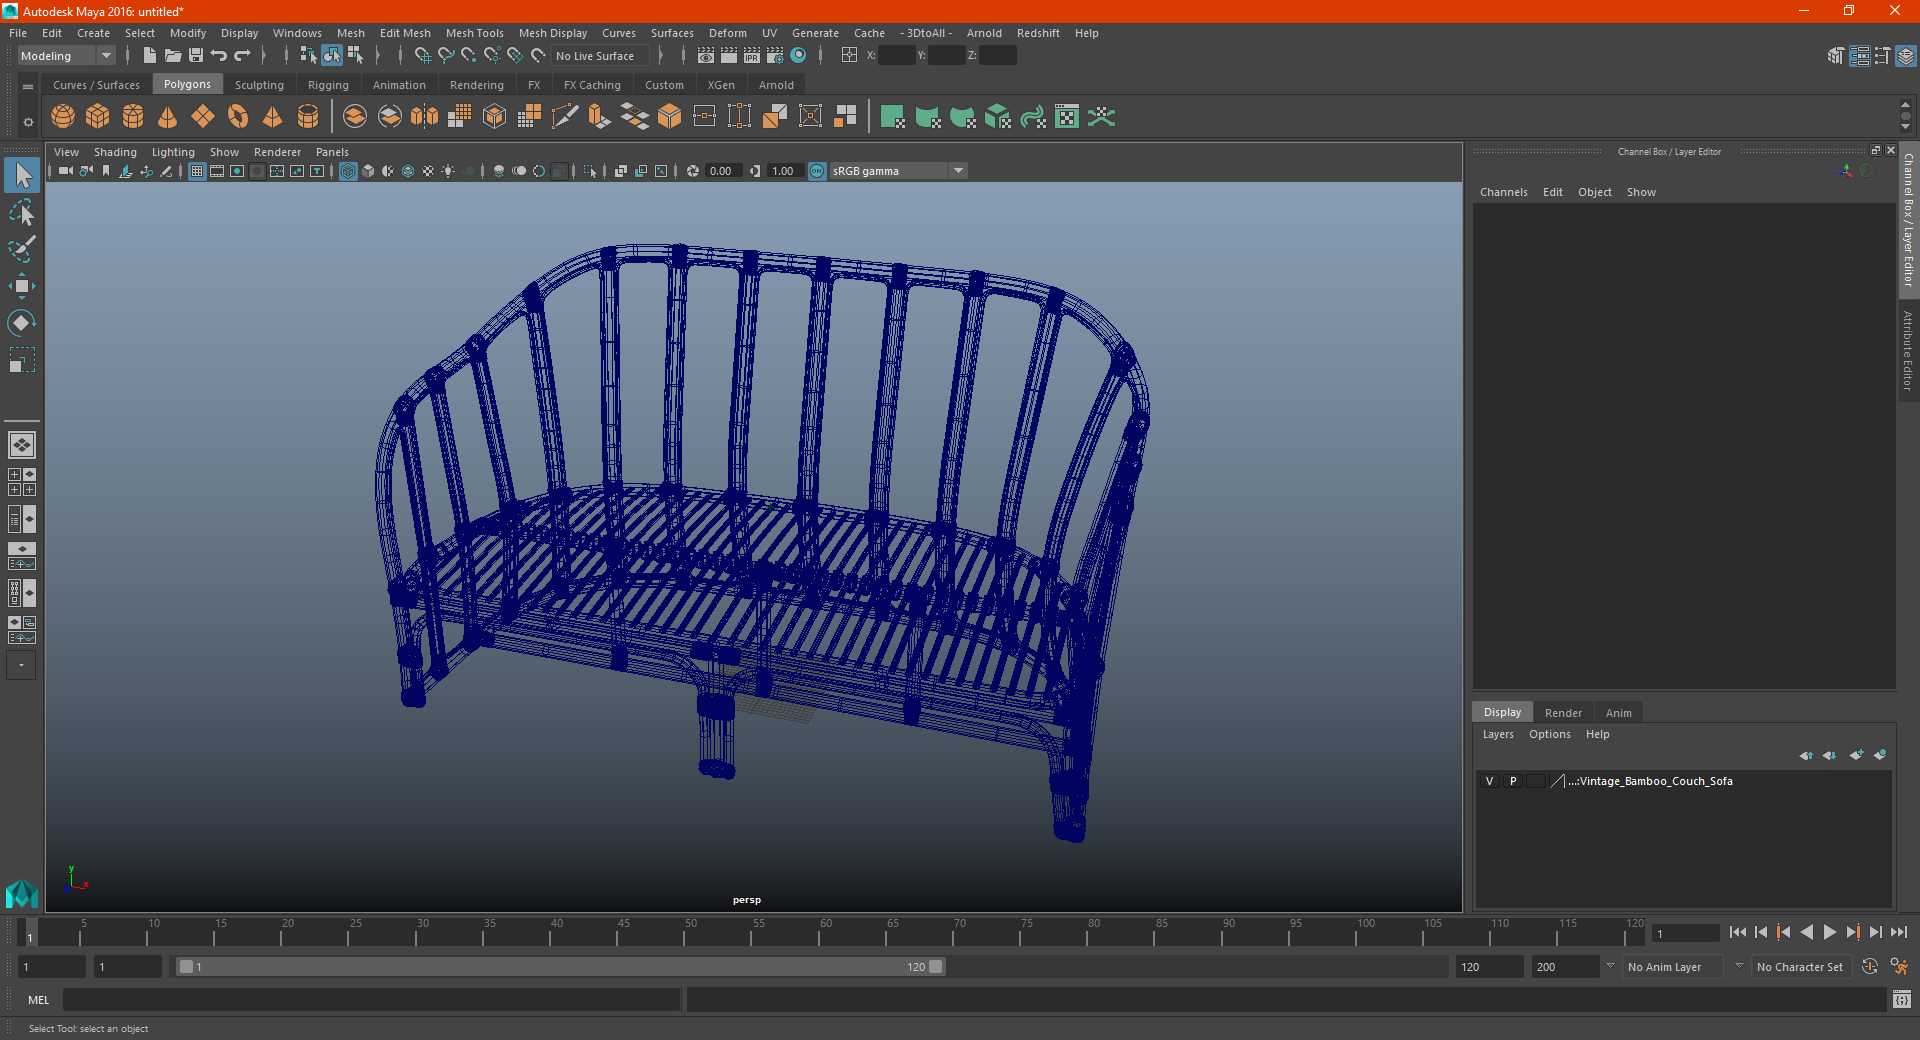Switch to the Sculpting shelf tab
The height and width of the screenshot is (1040, 1920).
click(259, 85)
